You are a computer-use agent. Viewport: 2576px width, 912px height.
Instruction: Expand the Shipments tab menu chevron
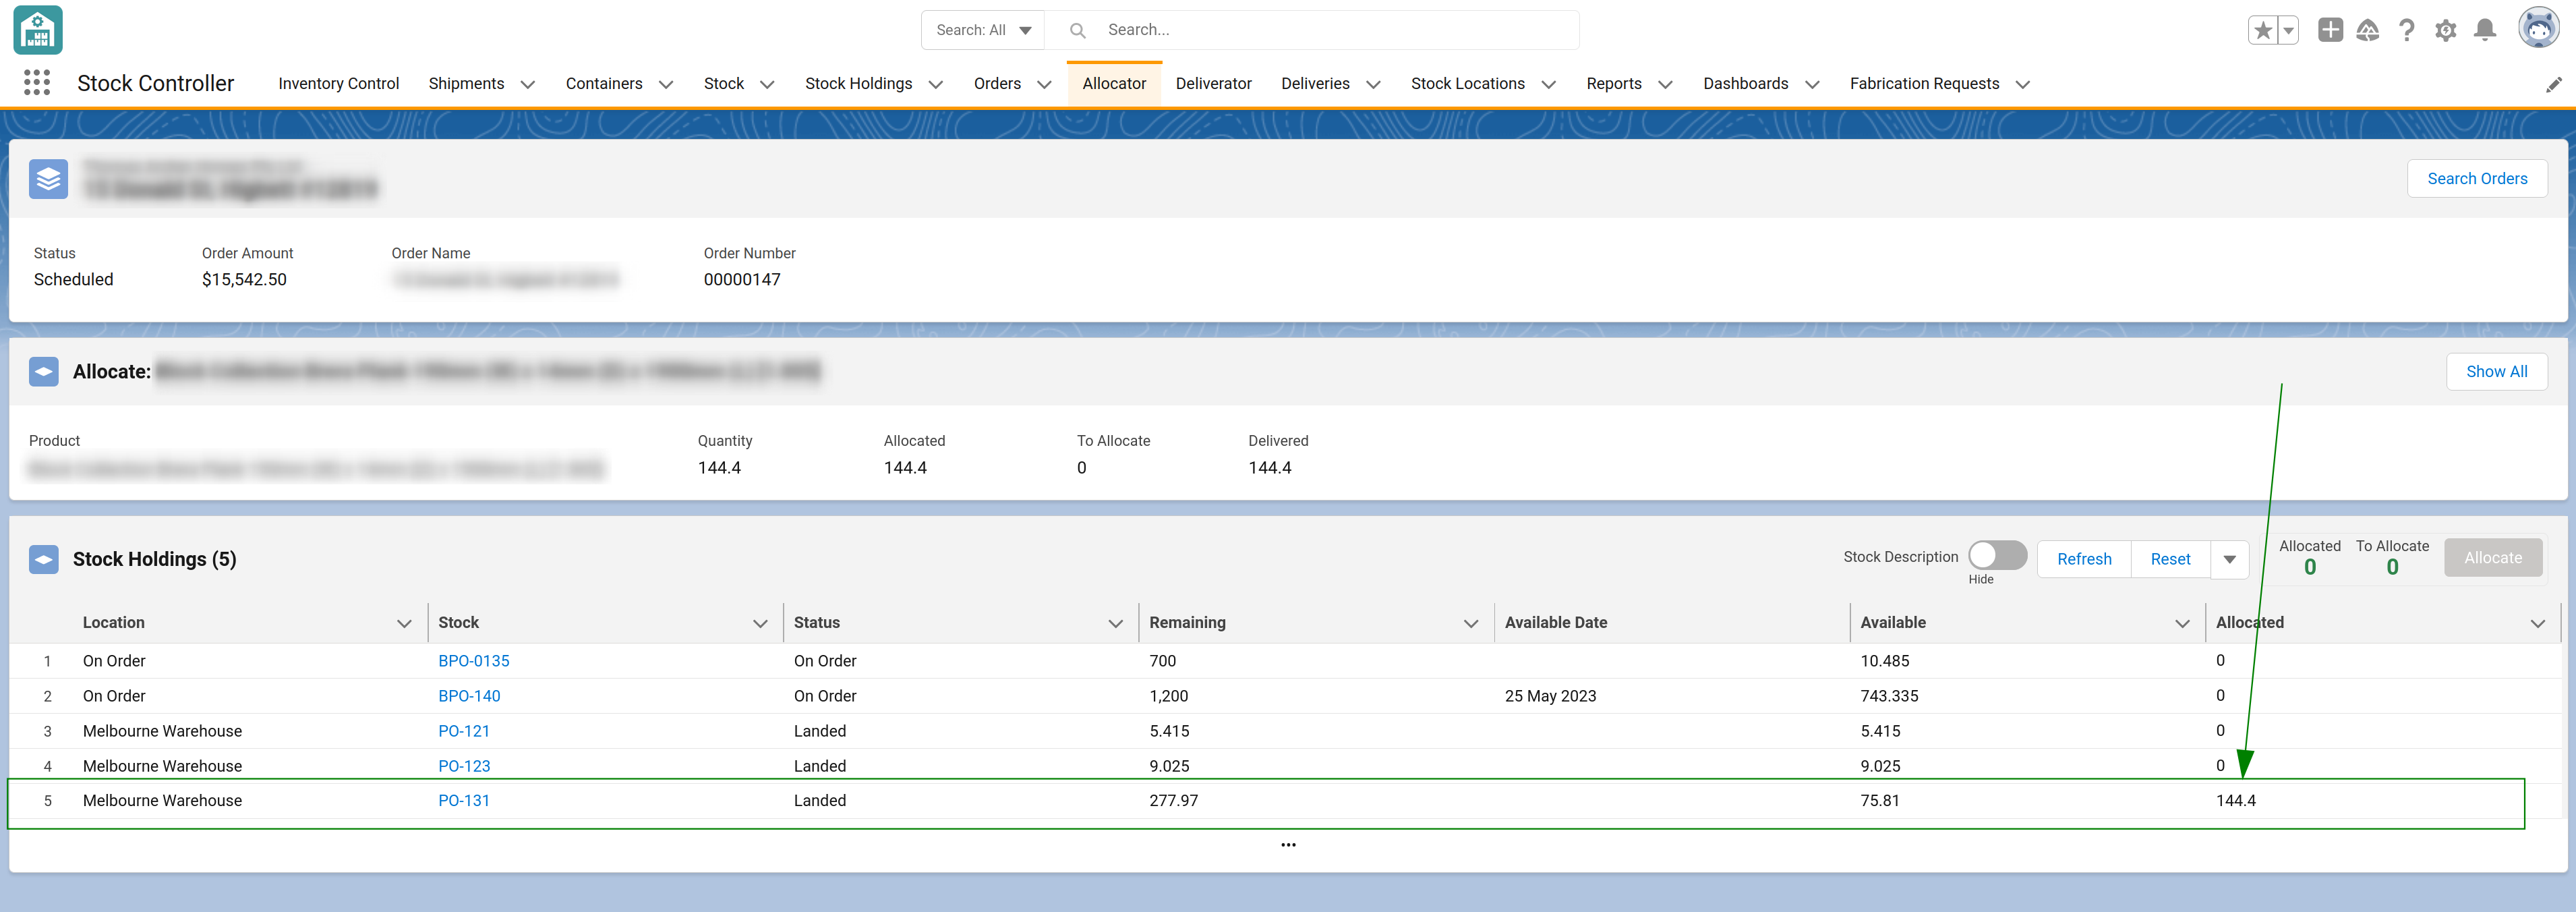(528, 85)
